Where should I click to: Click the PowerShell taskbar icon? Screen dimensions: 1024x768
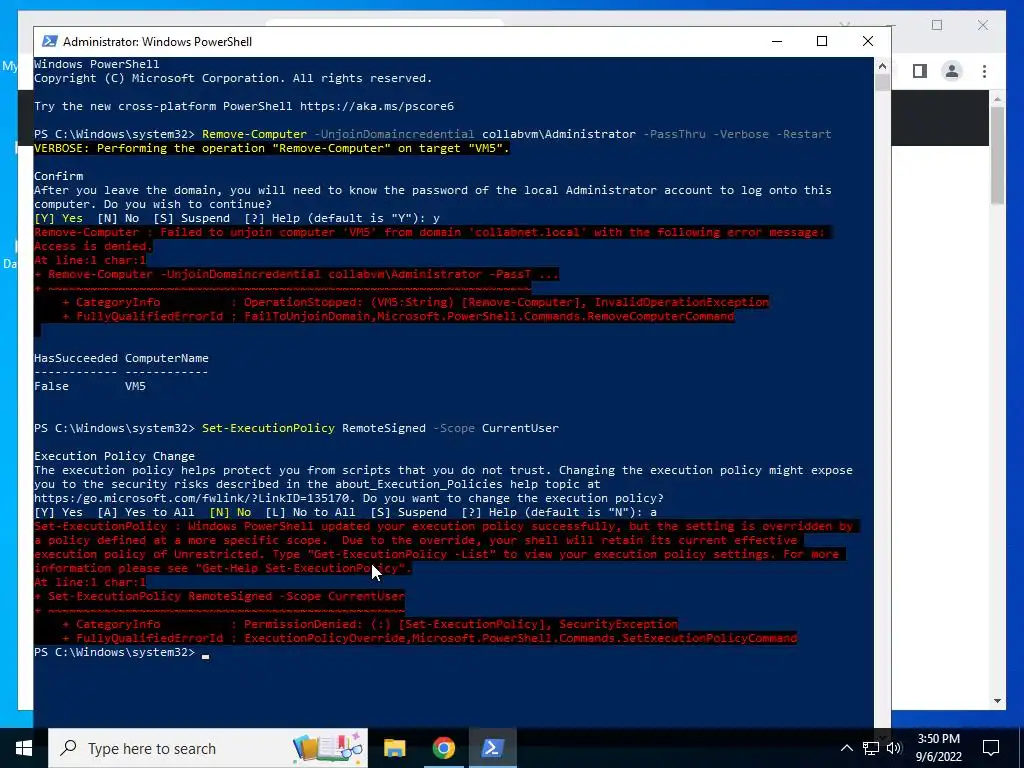(x=492, y=748)
